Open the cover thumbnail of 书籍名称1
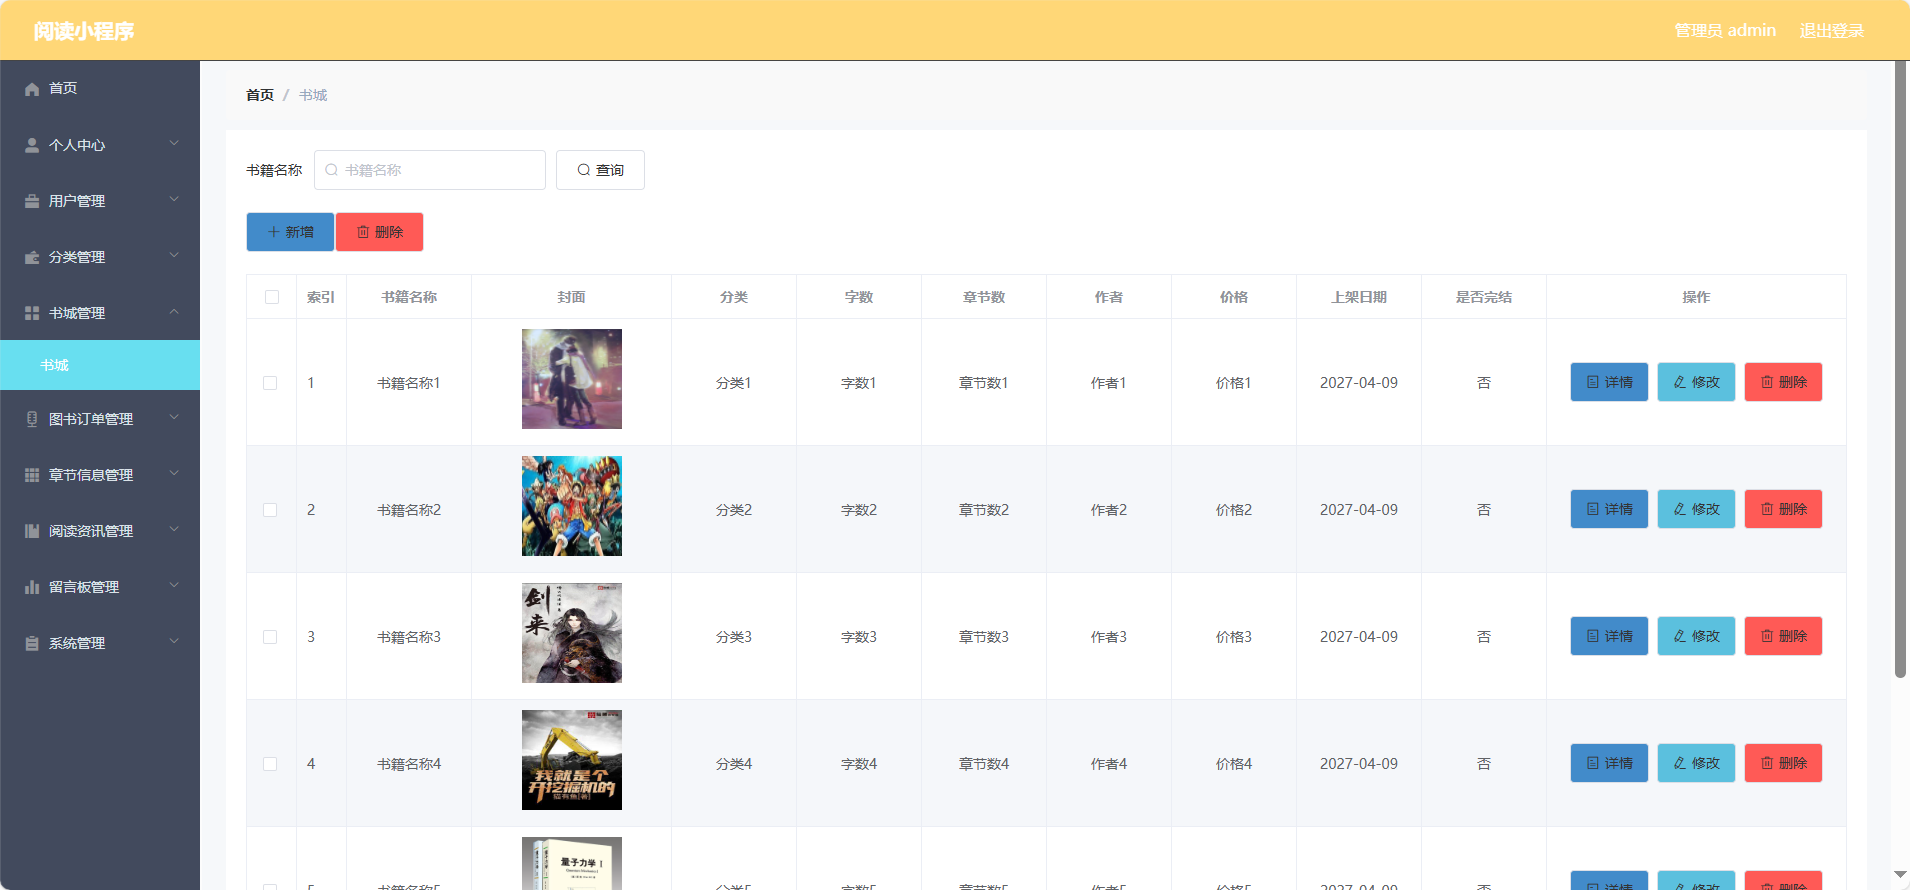1910x890 pixels. (x=572, y=379)
